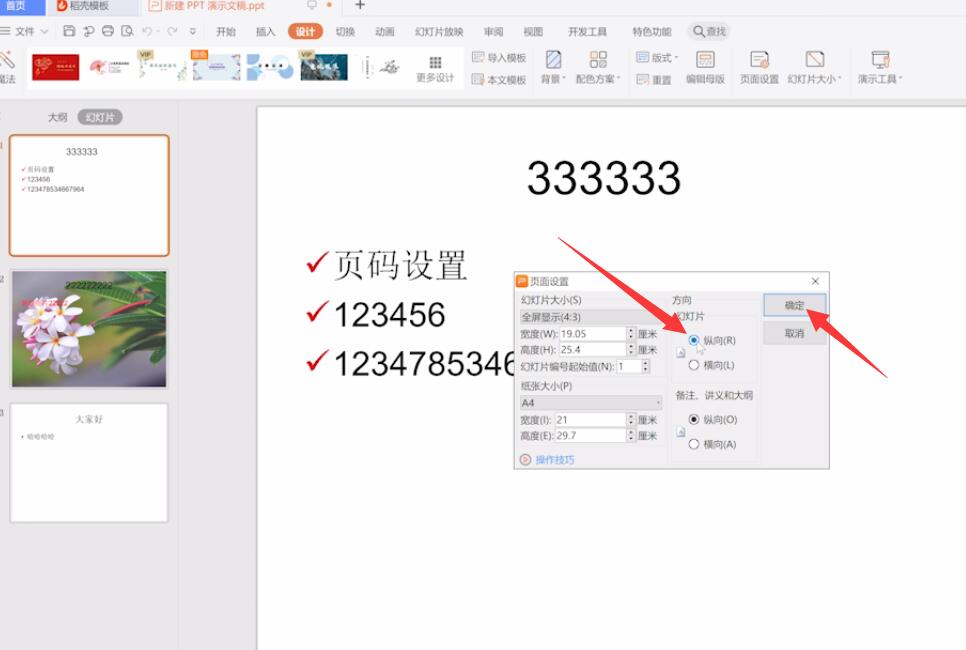Select notes 横向(A) landscape radio button
This screenshot has width=966, height=650.
tap(694, 444)
